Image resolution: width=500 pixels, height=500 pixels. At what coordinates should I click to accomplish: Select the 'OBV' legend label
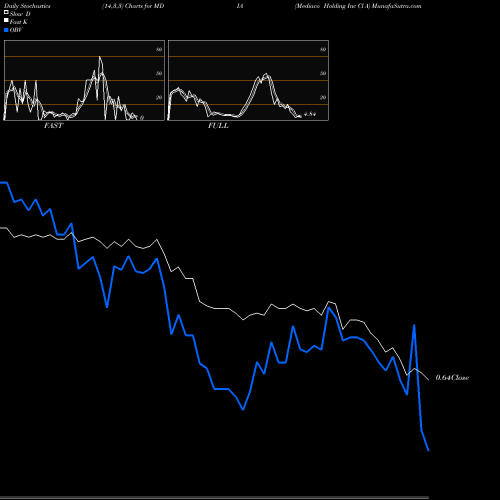pos(16,30)
